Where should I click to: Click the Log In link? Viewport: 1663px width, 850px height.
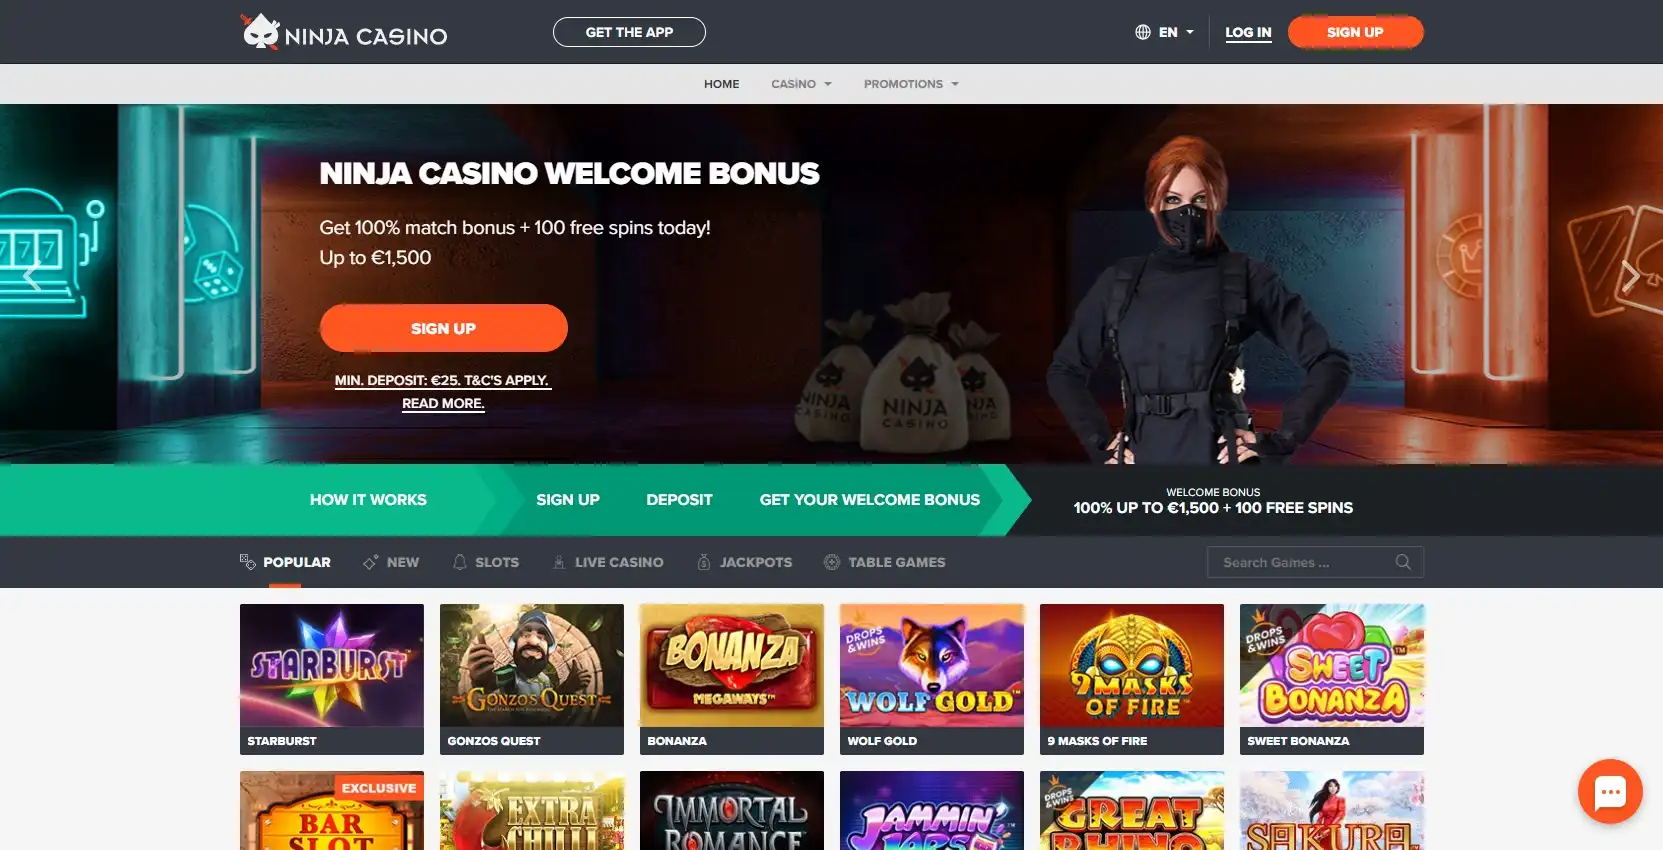coord(1248,32)
